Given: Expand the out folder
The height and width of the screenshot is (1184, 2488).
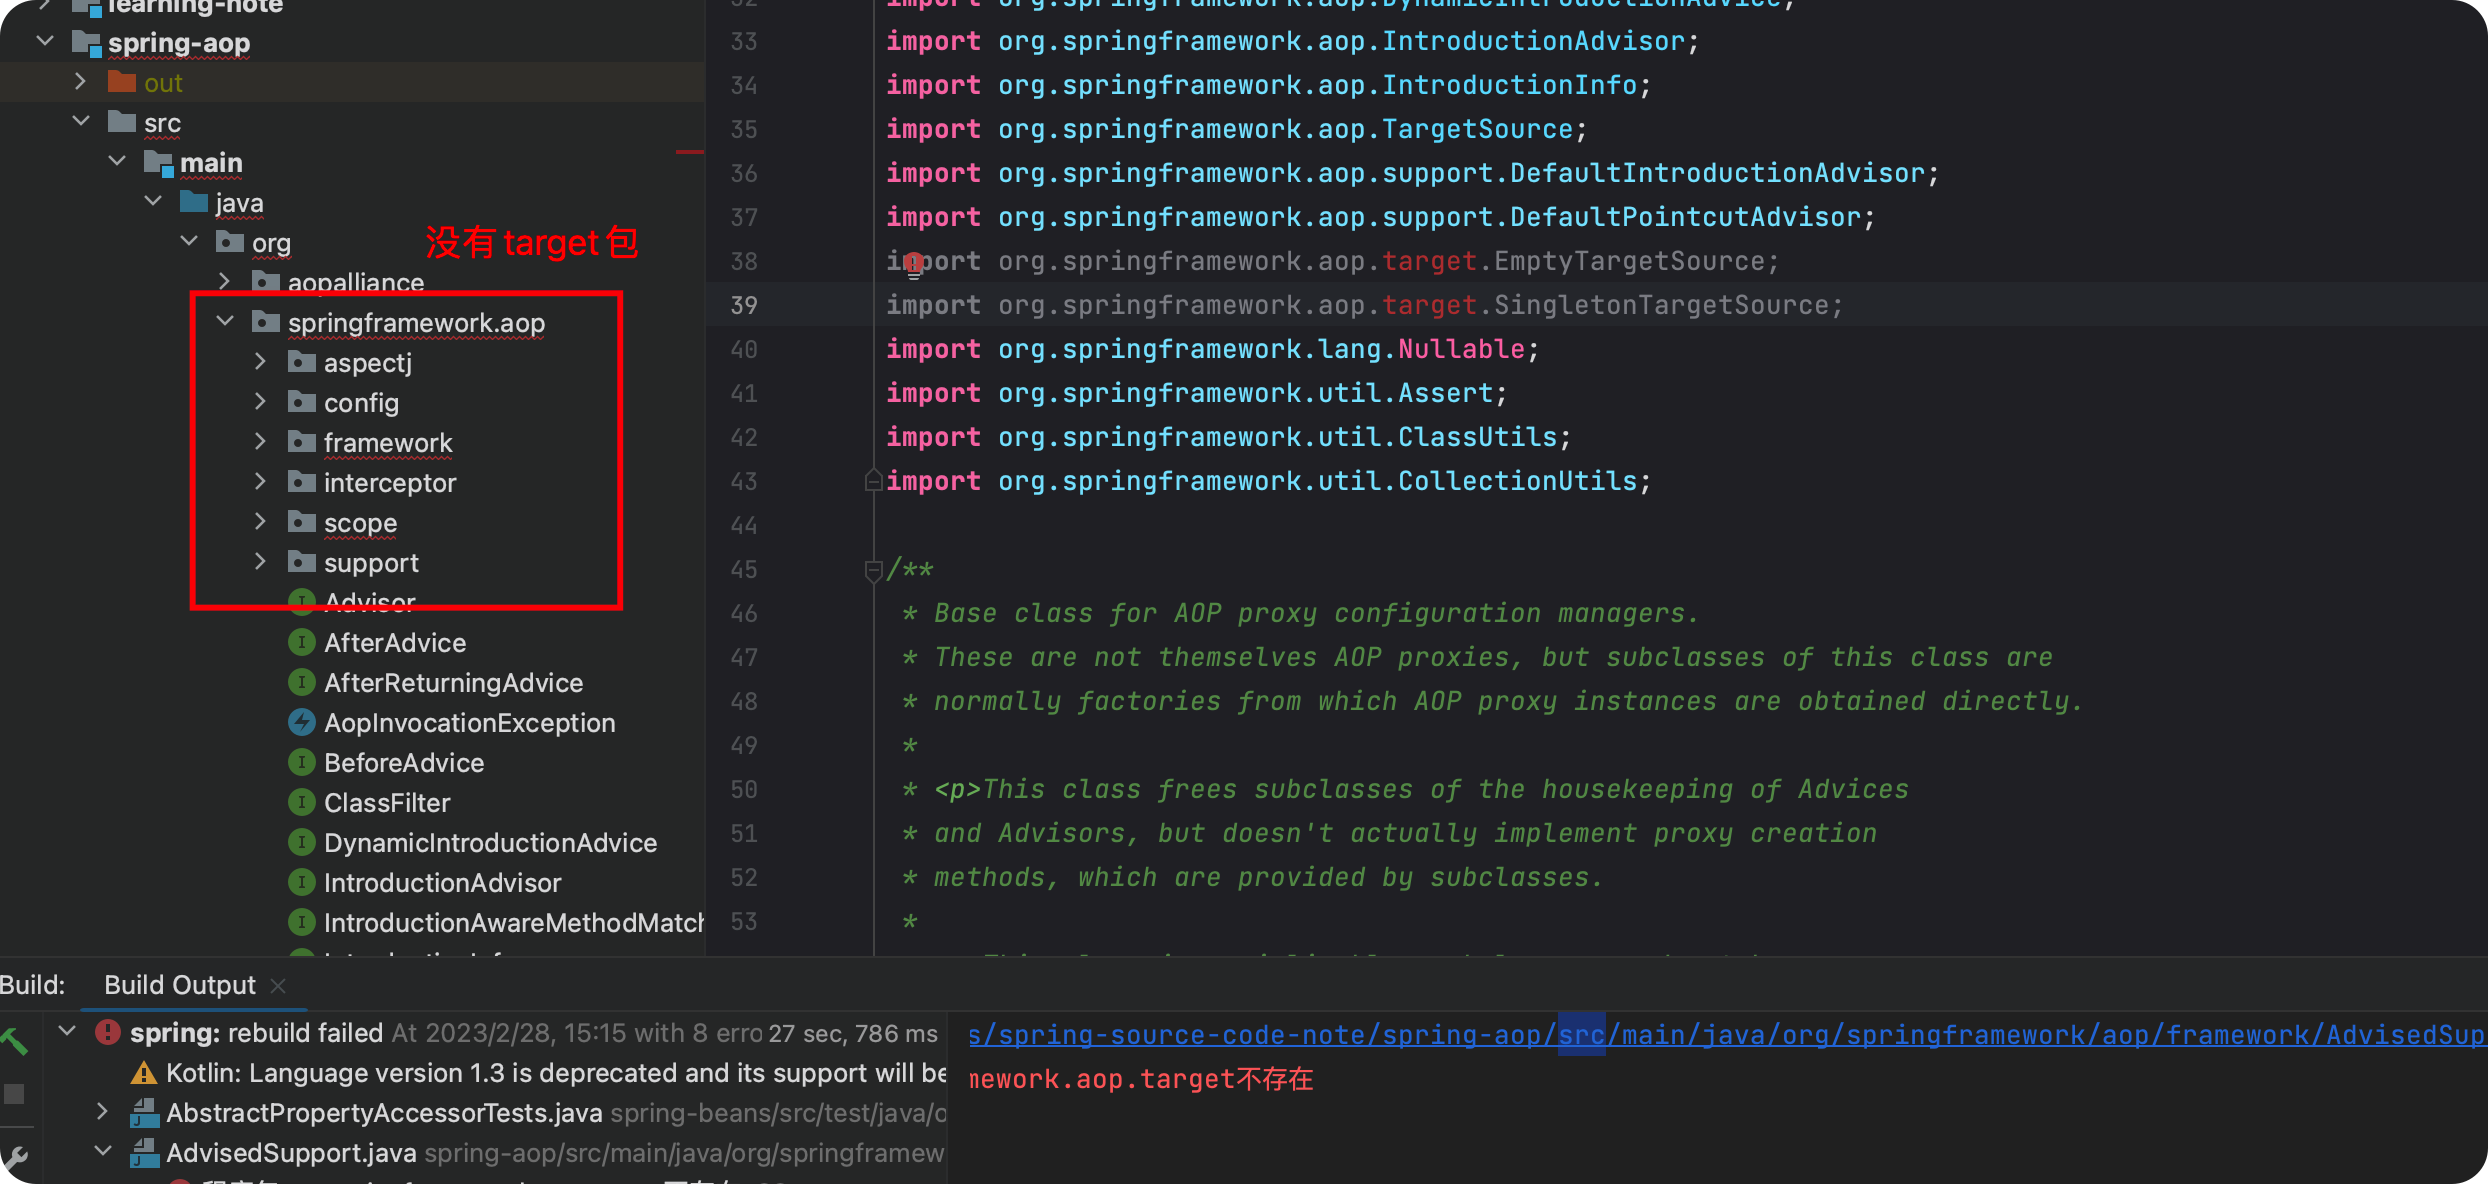Looking at the screenshot, I should tap(81, 81).
